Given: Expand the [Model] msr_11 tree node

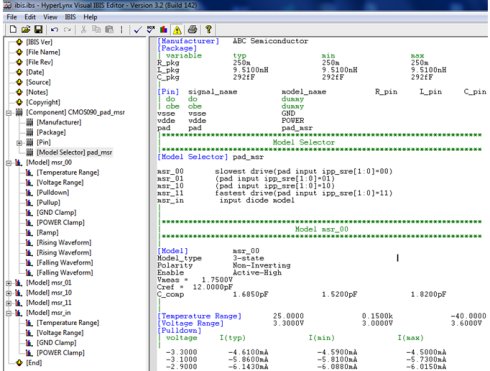Looking at the screenshot, I should coord(9,303).
